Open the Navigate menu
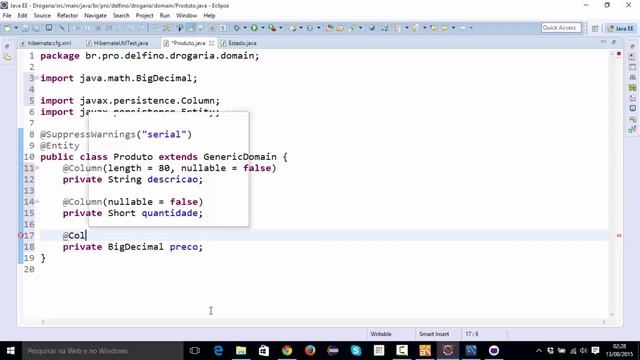 pos(95,16)
